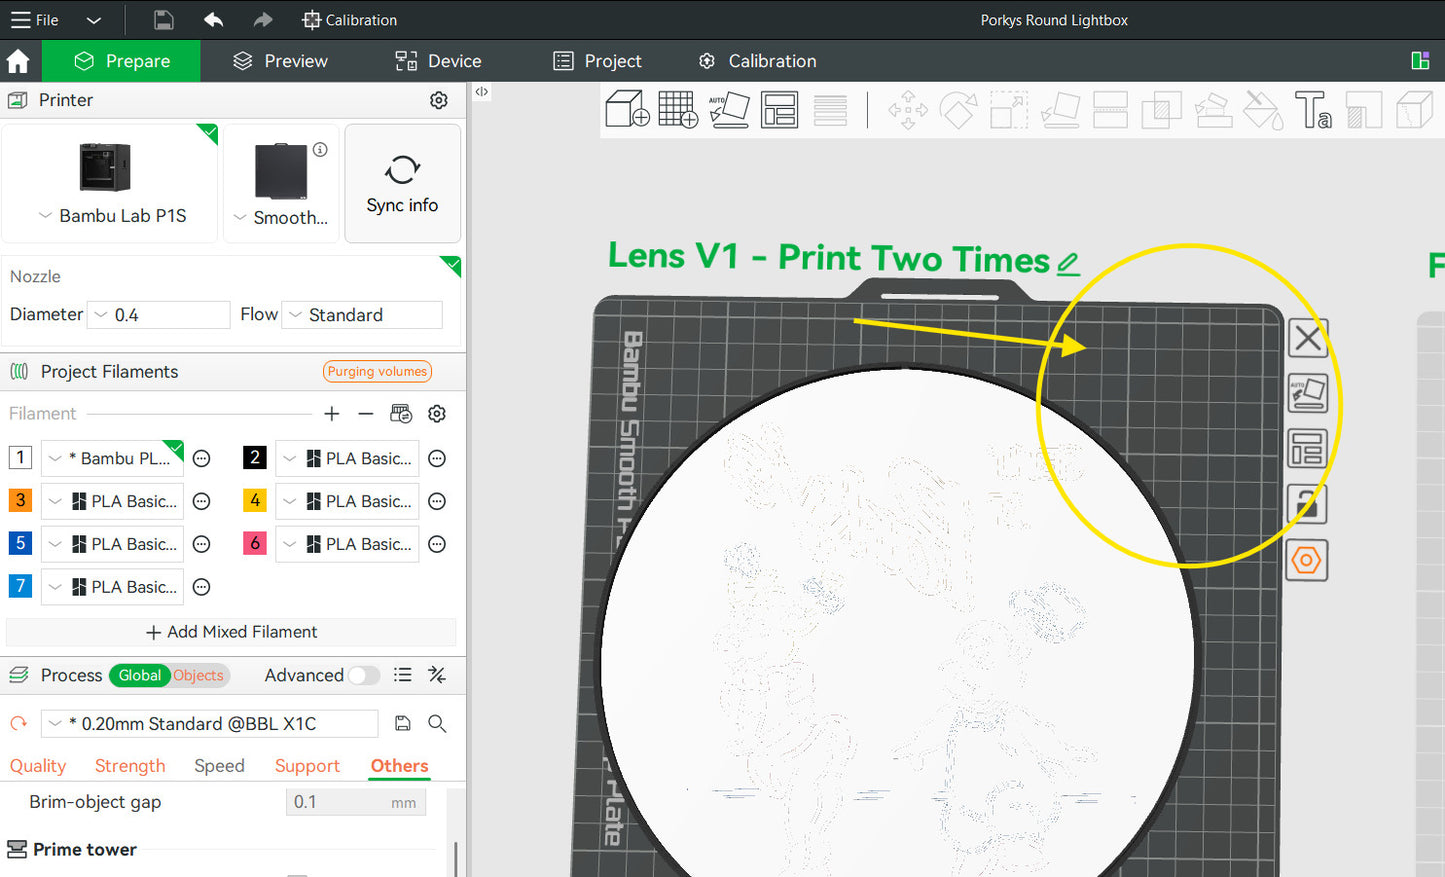This screenshot has width=1445, height=877.
Task: Reset process preset changes with orange arrow
Action: 18,724
